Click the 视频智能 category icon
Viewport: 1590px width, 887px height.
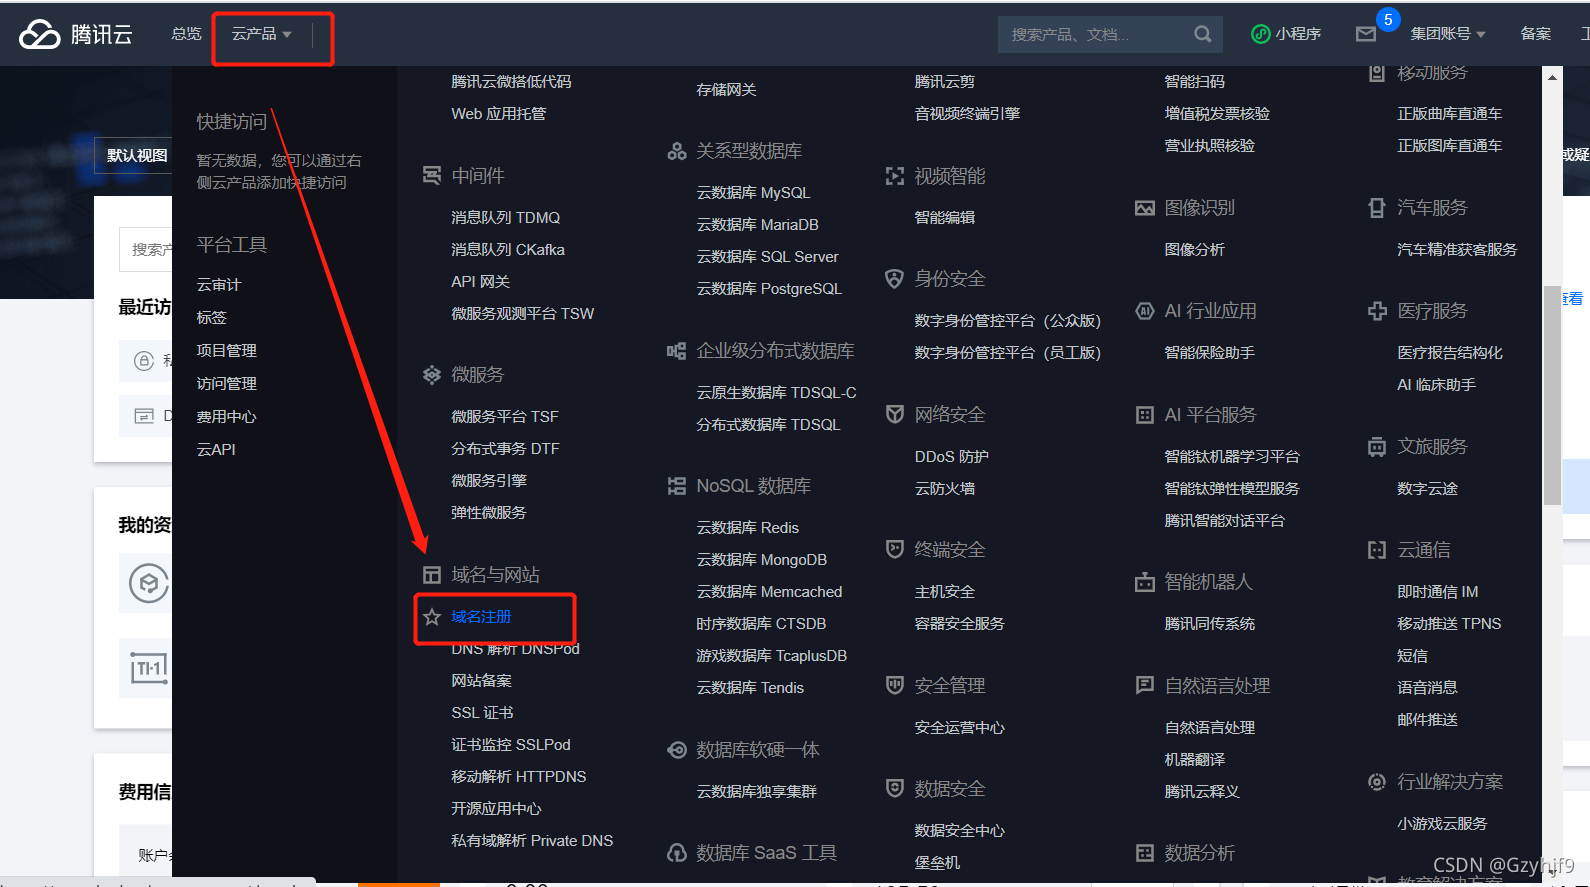click(x=895, y=176)
